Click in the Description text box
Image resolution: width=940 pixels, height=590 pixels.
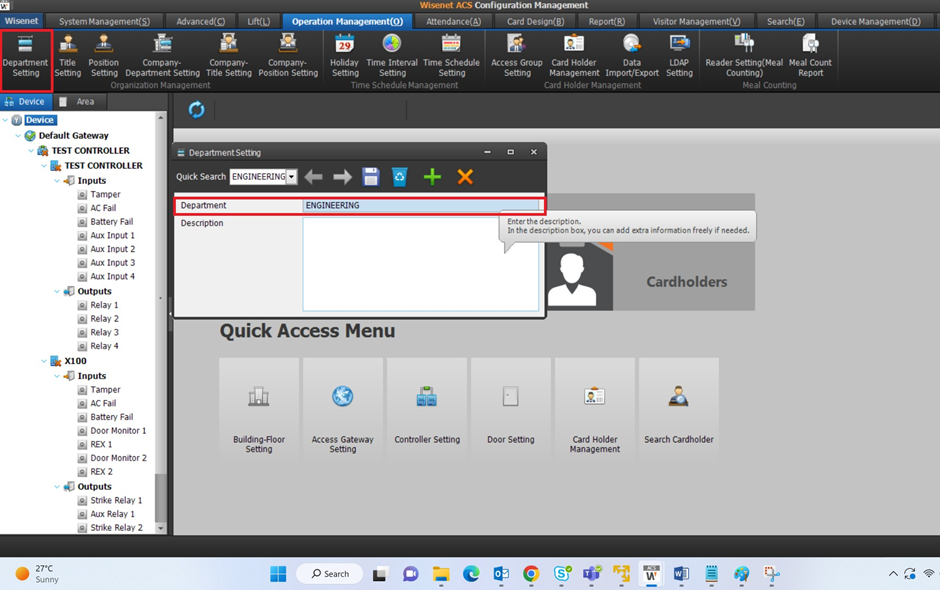420,264
